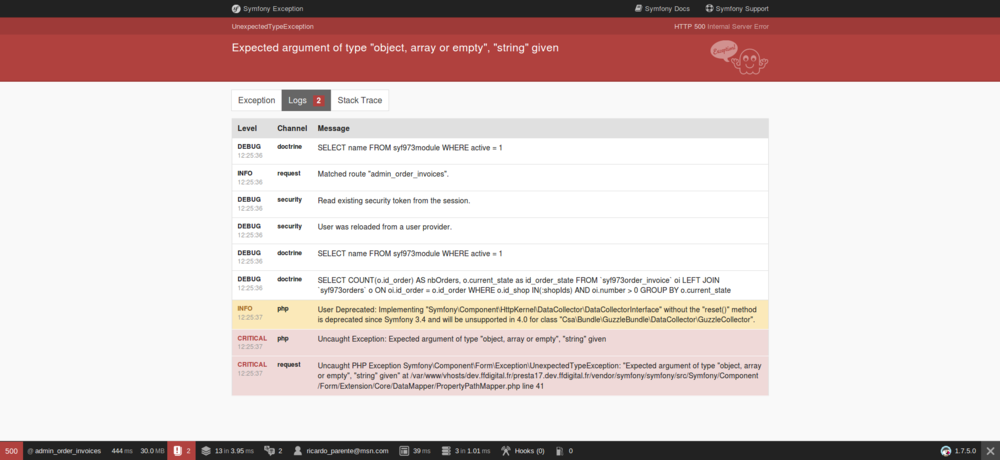
Task: Click the 500 status code in debug toolbar
Action: (x=11, y=450)
